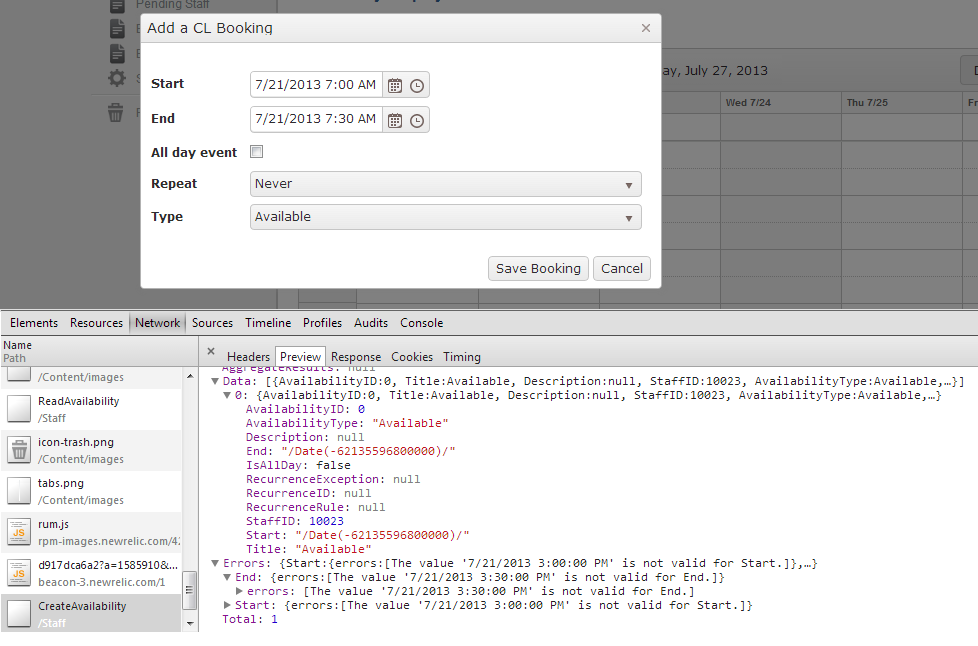Open time picker for End field
The height and width of the screenshot is (646, 978).
coord(417,120)
